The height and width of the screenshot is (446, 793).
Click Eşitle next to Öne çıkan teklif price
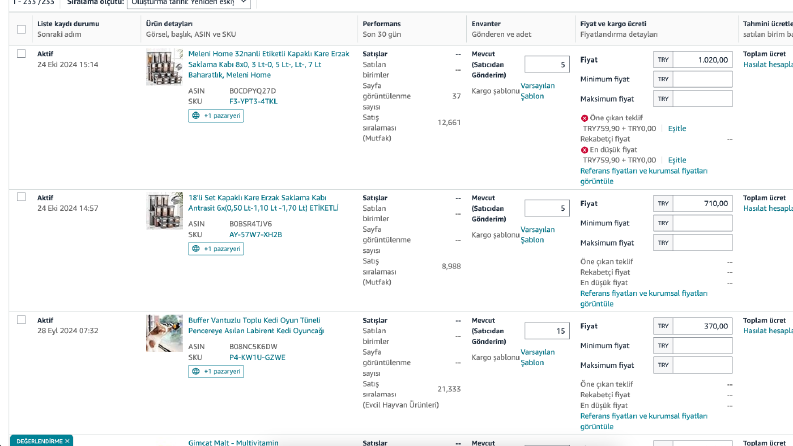tap(677, 128)
